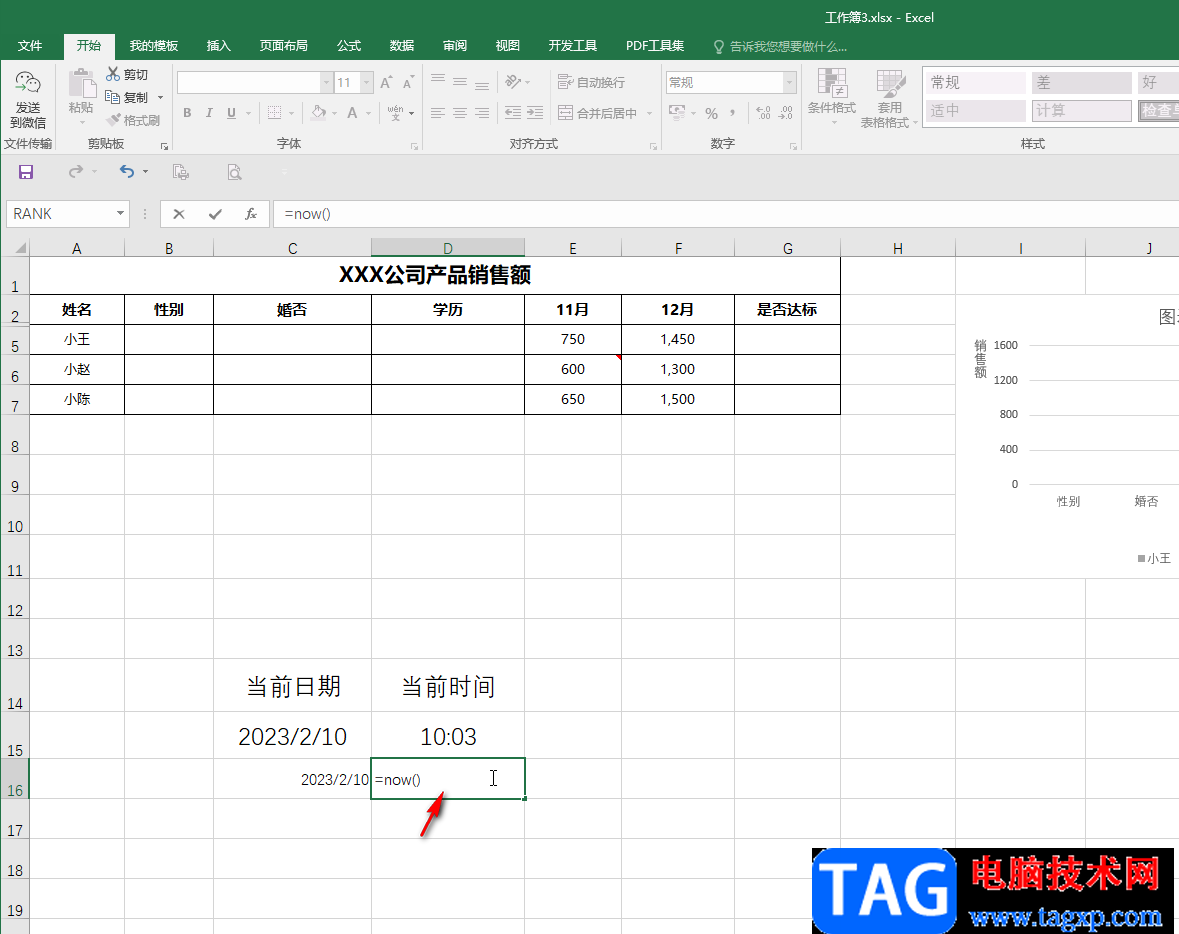The height and width of the screenshot is (934, 1179).
Task: Click the Redo arrow
Action: (x=75, y=172)
